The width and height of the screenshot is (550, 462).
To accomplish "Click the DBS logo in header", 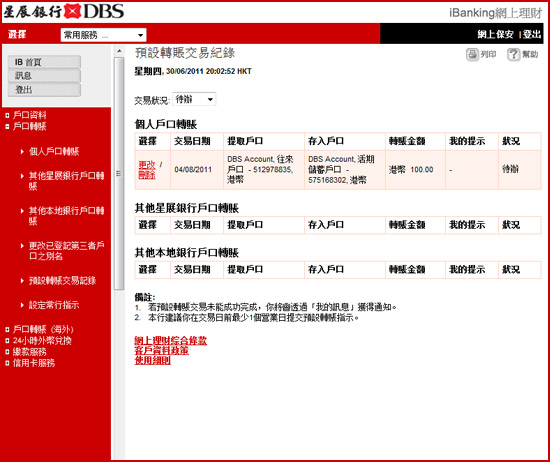I will click(63, 12).
